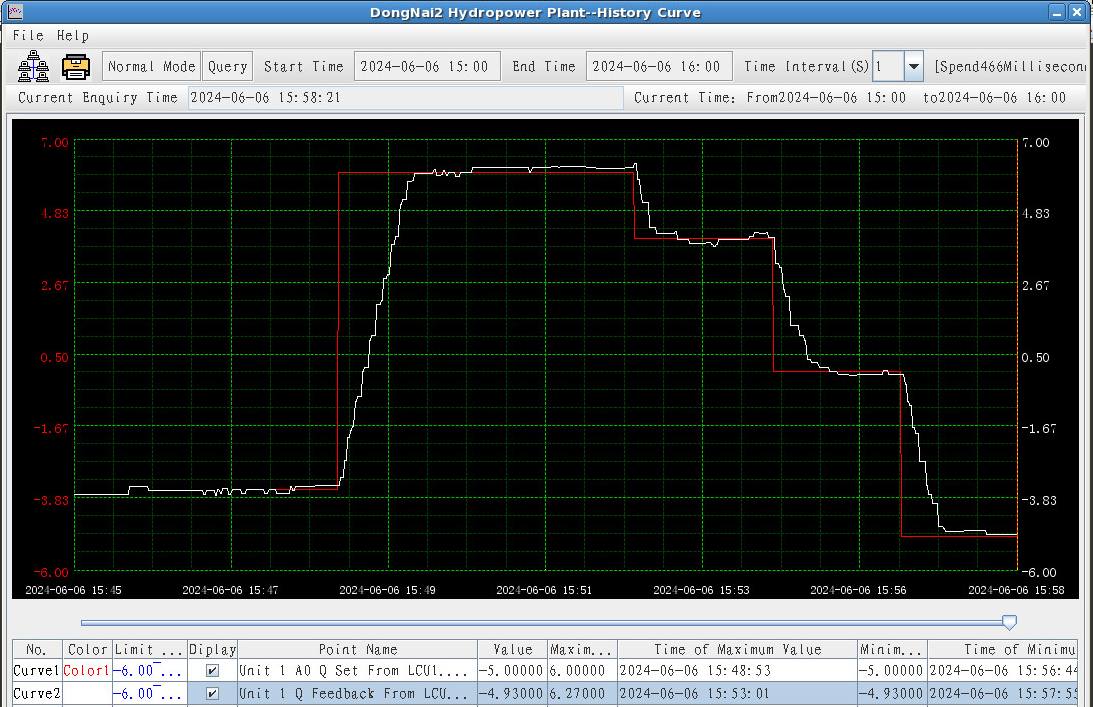Viewport: 1093px width, 707px height.
Task: Toggle display checkbox for Curve2
Action: coord(212,693)
